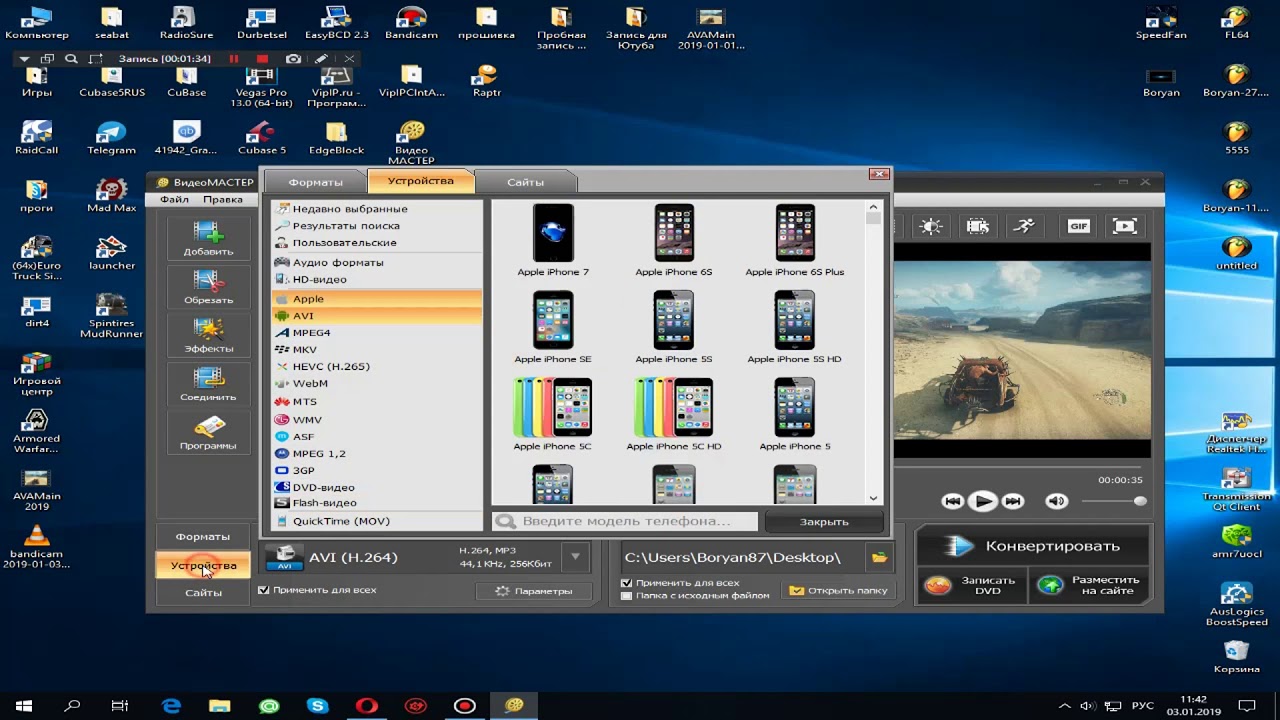1280x720 pixels.
Task: Select the MPEG4 category
Action: 376,333
